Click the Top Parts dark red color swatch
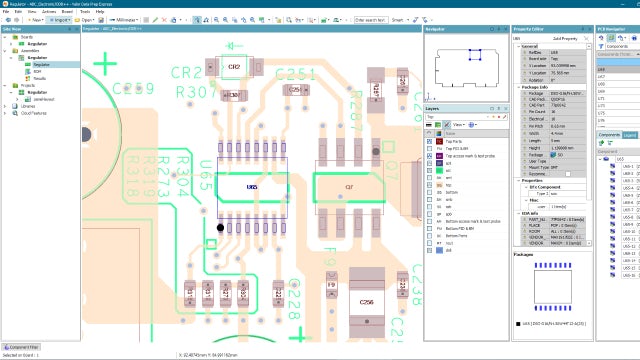The image size is (640, 360). click(x=439, y=141)
